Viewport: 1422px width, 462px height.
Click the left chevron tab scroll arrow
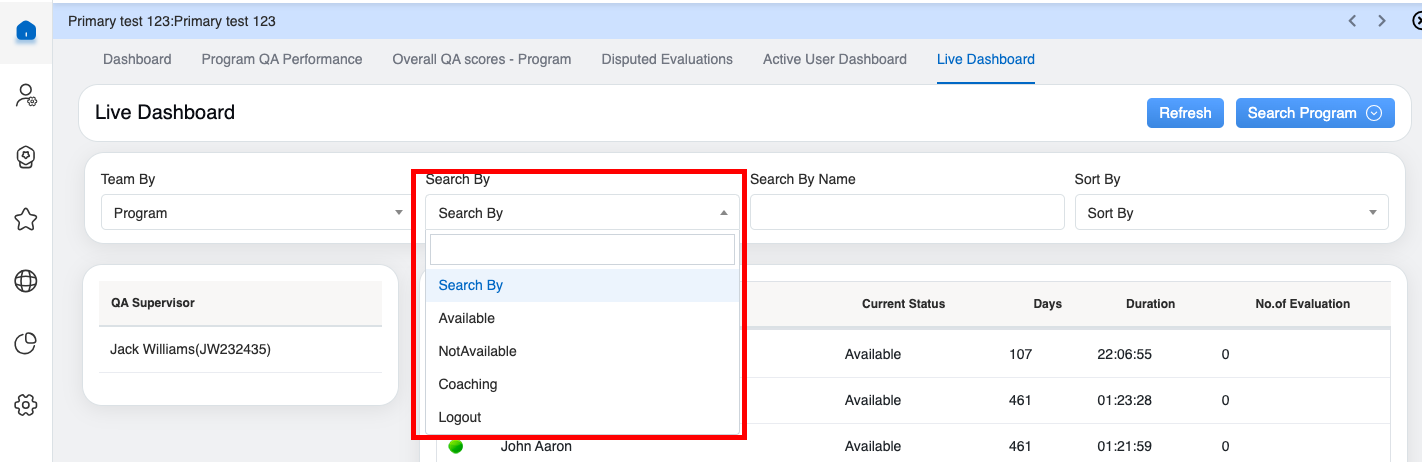1352,21
